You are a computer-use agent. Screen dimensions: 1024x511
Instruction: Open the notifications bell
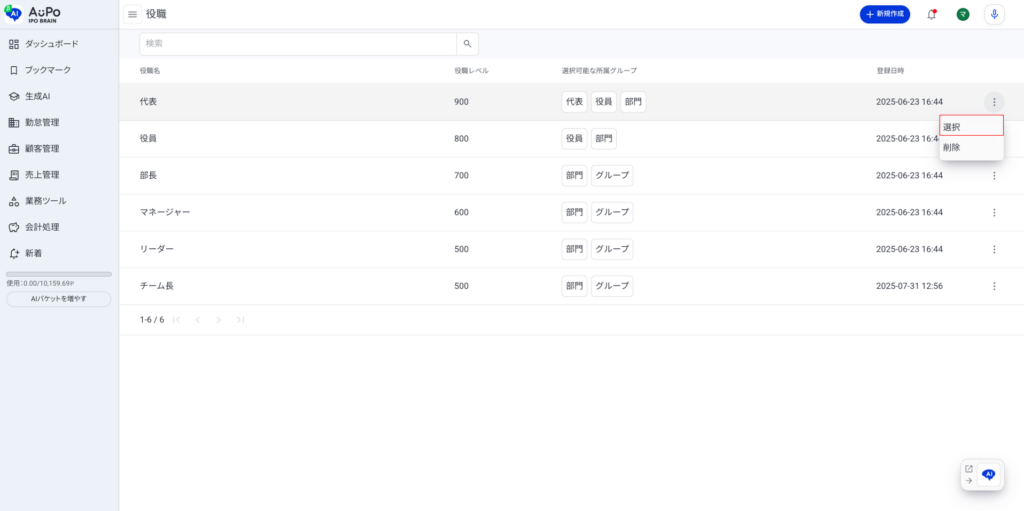click(x=932, y=14)
